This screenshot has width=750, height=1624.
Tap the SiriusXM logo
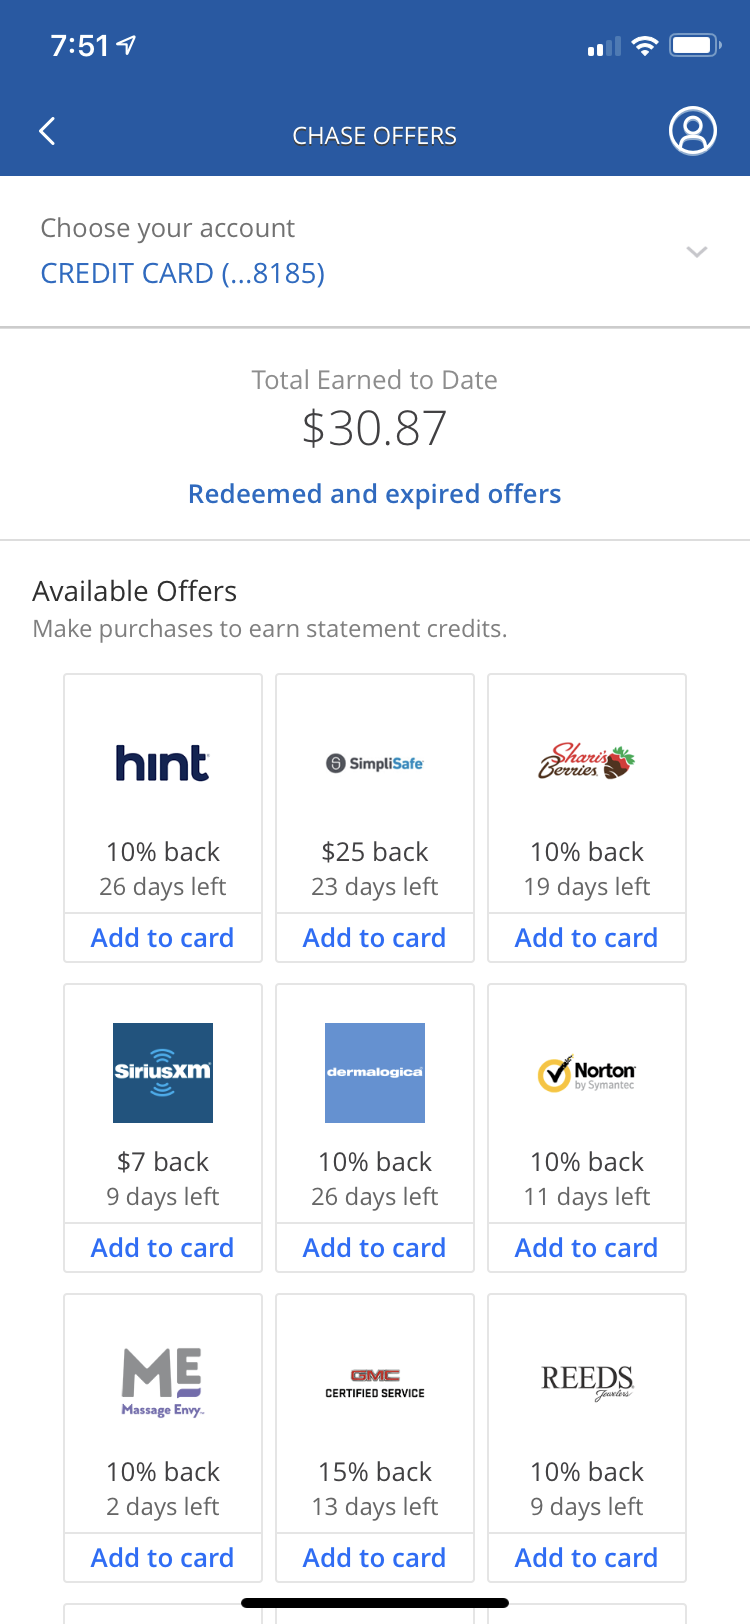(x=163, y=1072)
